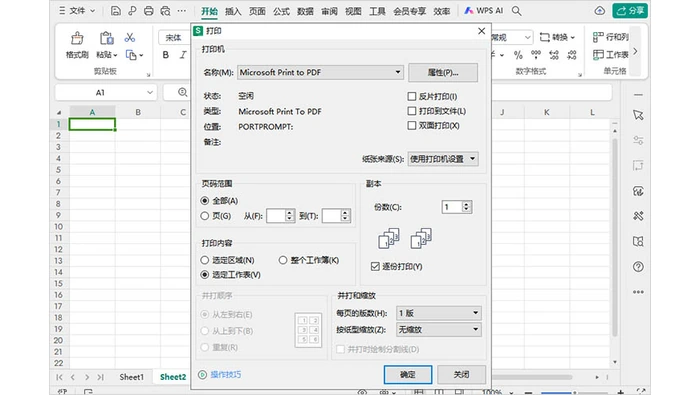700x395 pixels.
Task: Open WPS AI
Action: click(483, 11)
